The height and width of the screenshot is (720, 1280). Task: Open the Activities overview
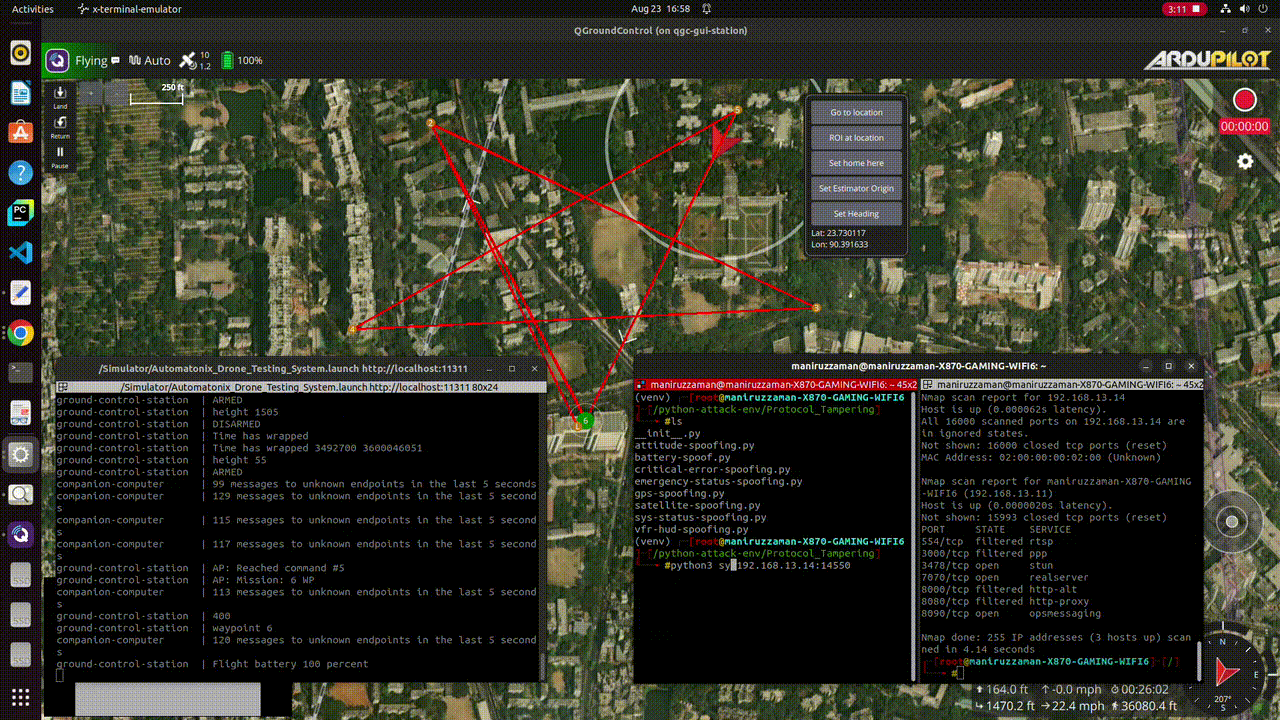pos(33,8)
